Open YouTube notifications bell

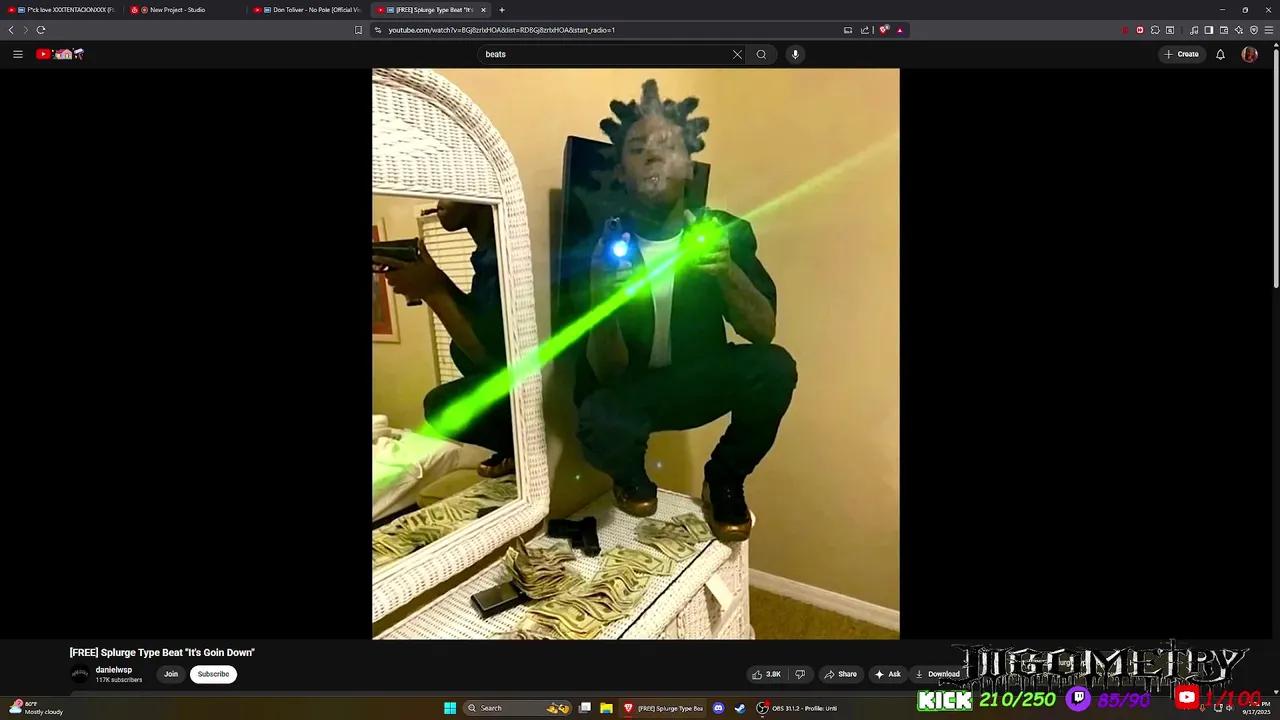(1220, 54)
